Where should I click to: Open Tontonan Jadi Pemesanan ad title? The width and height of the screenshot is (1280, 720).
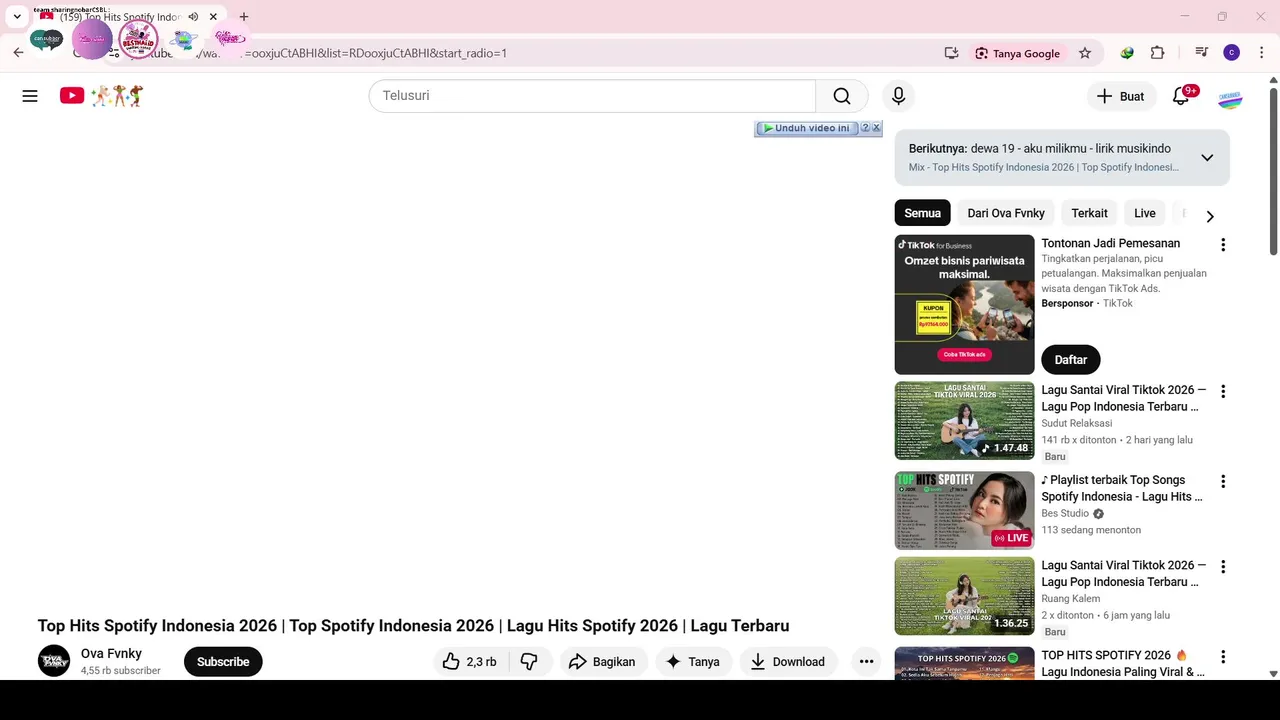click(x=1110, y=243)
